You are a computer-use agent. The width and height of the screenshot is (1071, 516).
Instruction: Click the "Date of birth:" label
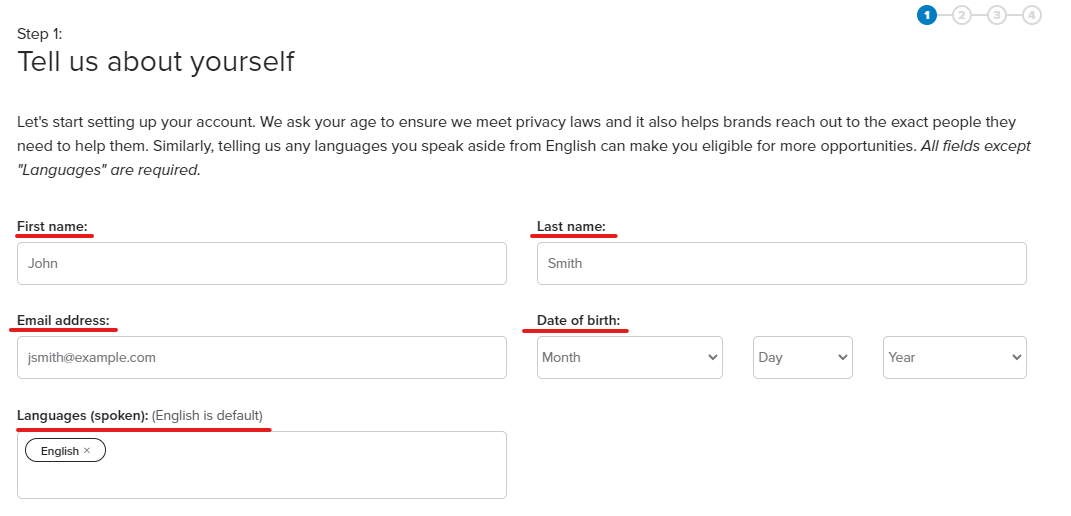point(578,320)
